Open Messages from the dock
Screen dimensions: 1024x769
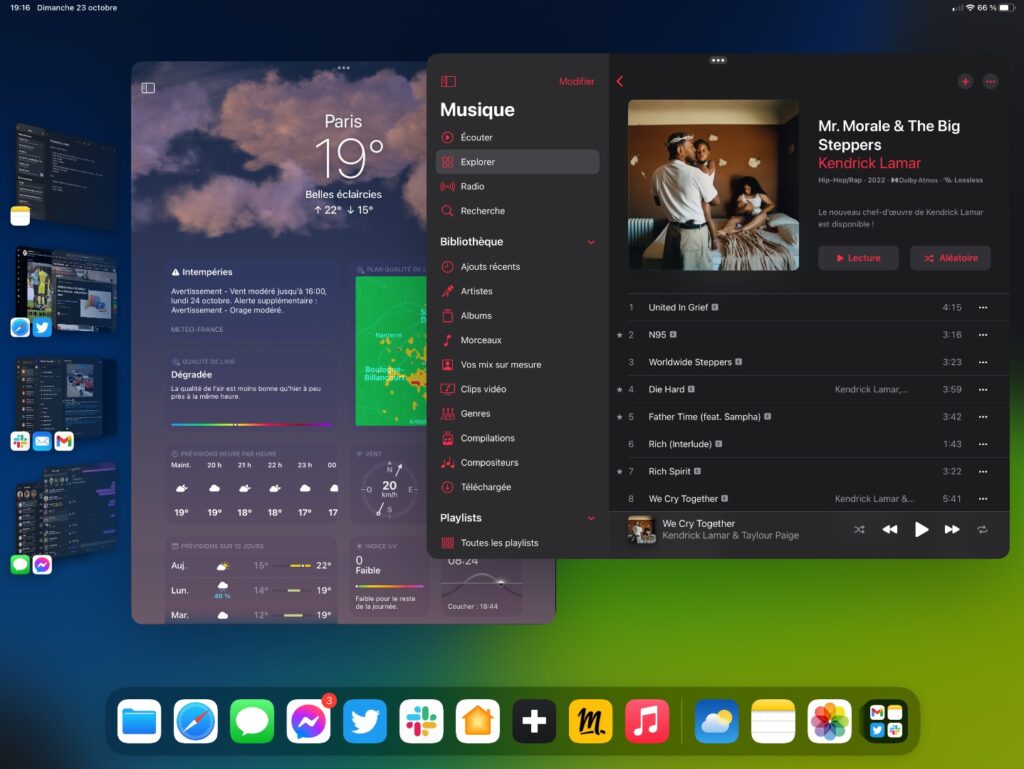pyautogui.click(x=252, y=721)
